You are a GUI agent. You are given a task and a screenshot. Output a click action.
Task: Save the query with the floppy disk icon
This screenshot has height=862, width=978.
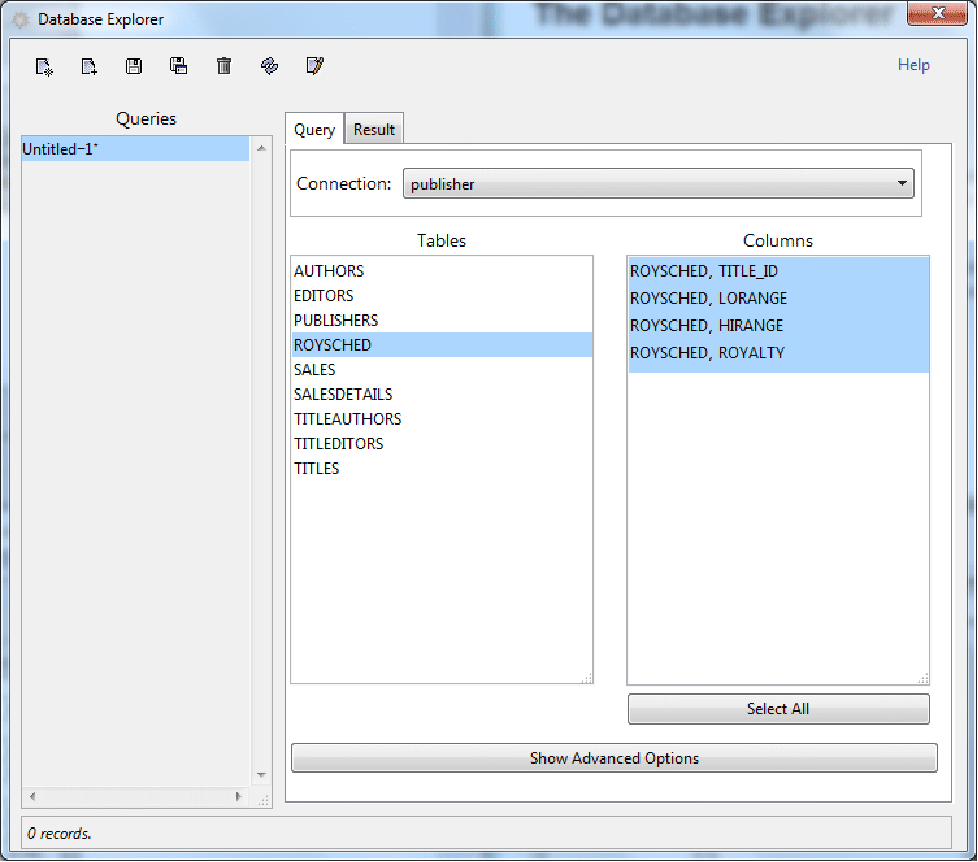point(134,67)
